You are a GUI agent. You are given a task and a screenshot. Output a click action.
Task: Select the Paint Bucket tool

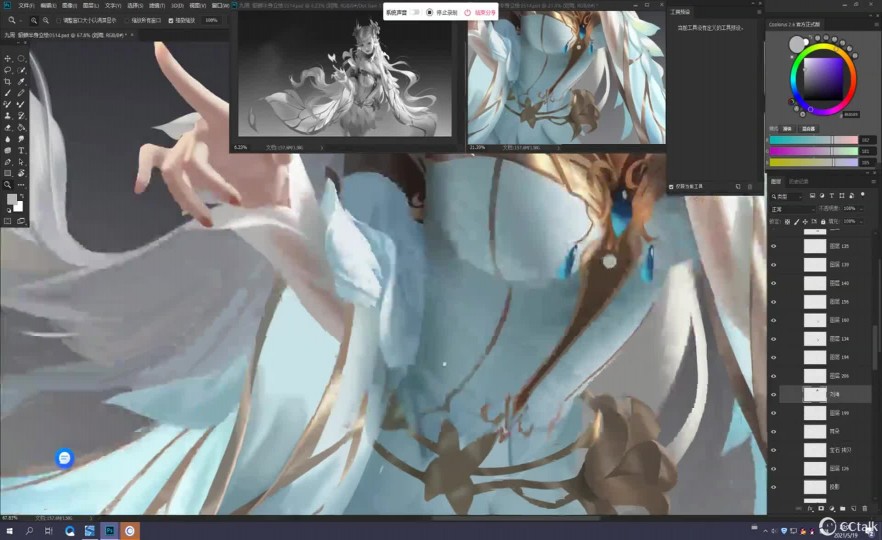coord(21,127)
